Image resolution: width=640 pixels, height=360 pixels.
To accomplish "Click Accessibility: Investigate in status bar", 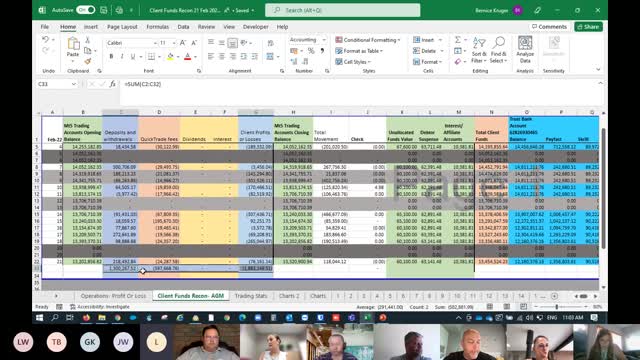I will coord(100,307).
